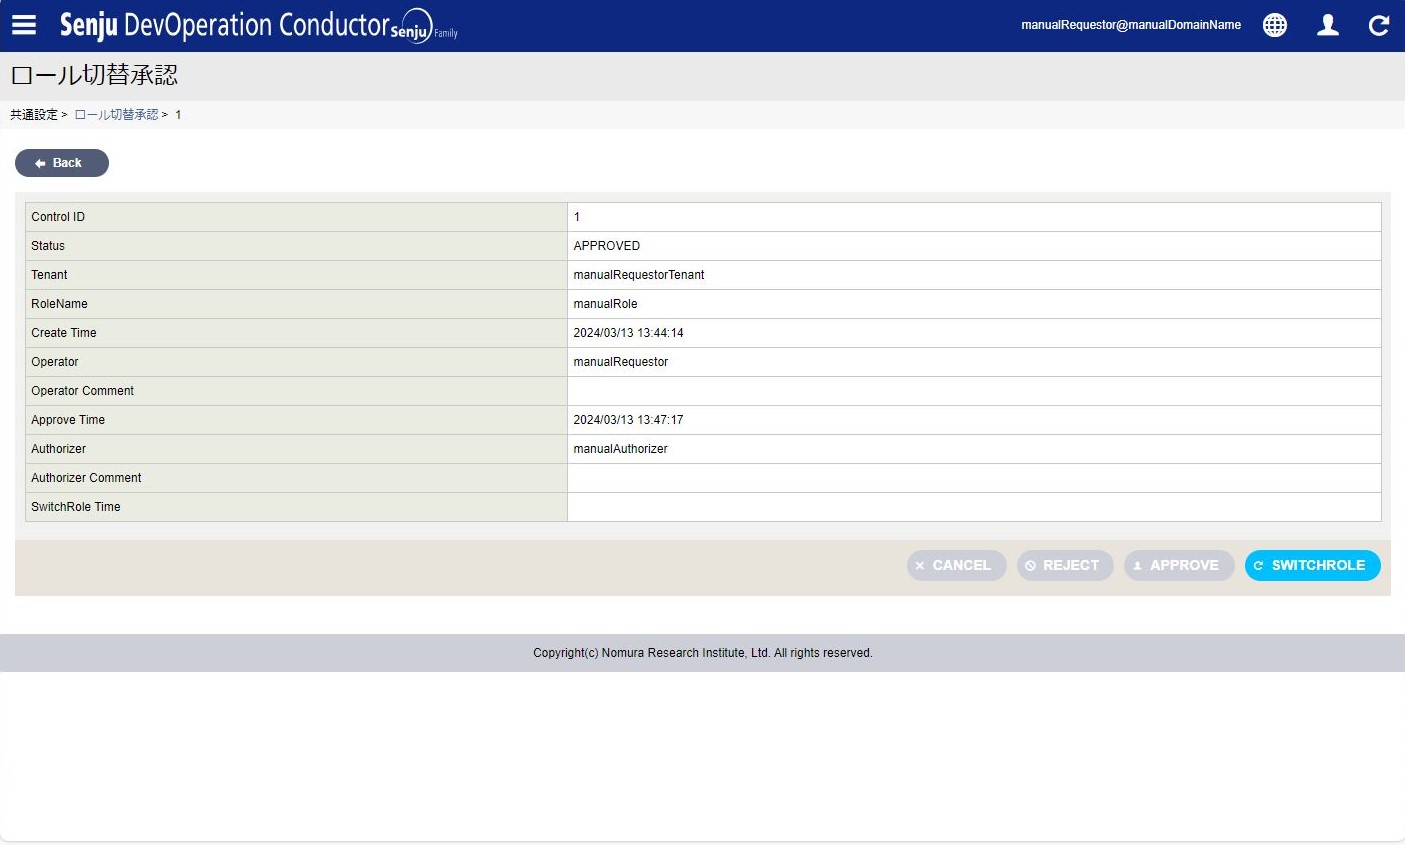Viewport: 1405px width, 845px height.
Task: Select the manualAuthorizer value
Action: pos(620,449)
